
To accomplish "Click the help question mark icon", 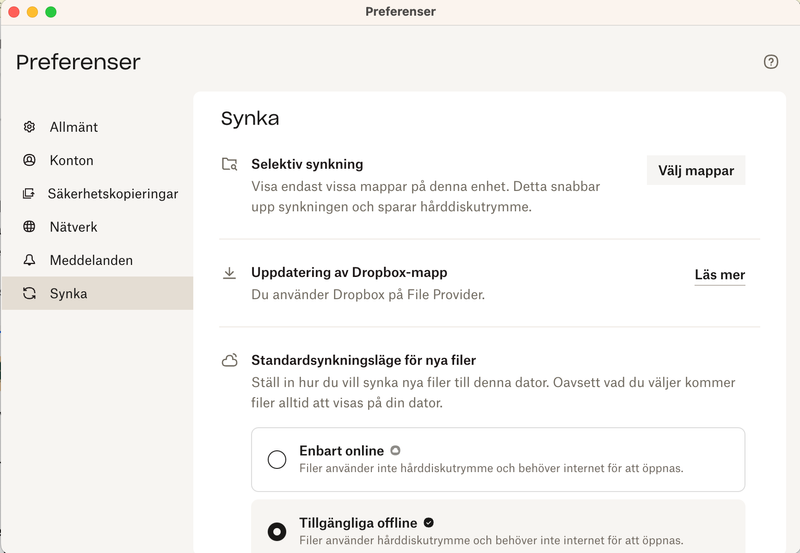I will click(771, 62).
